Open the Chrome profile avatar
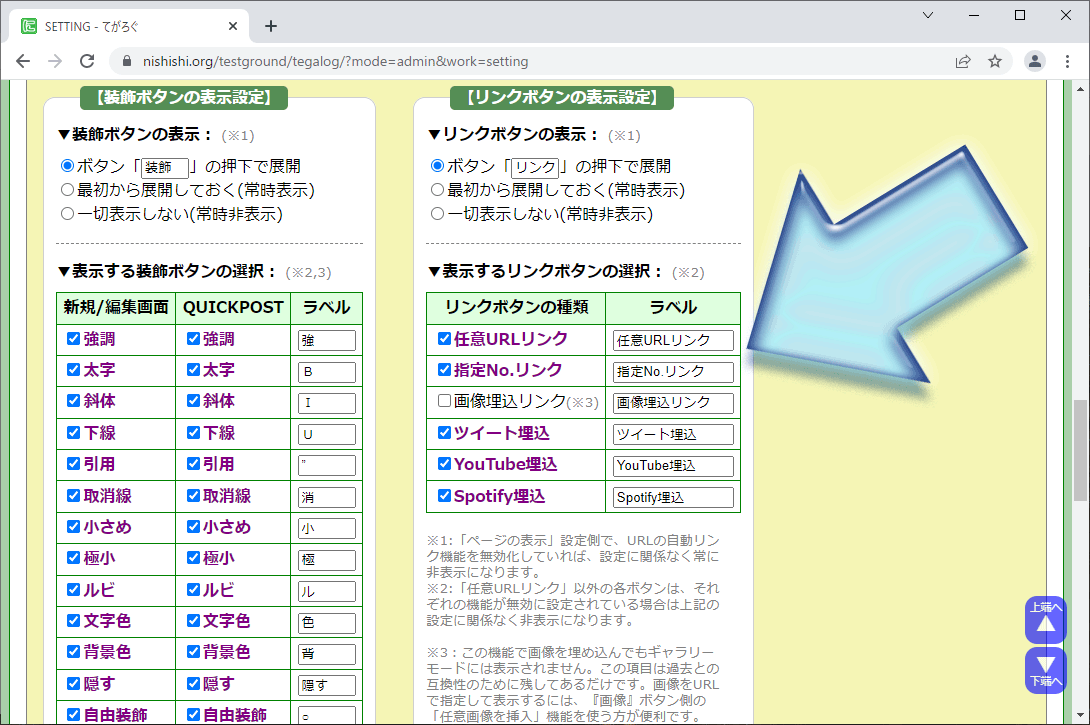The height and width of the screenshot is (725, 1090). pyautogui.click(x=1034, y=61)
